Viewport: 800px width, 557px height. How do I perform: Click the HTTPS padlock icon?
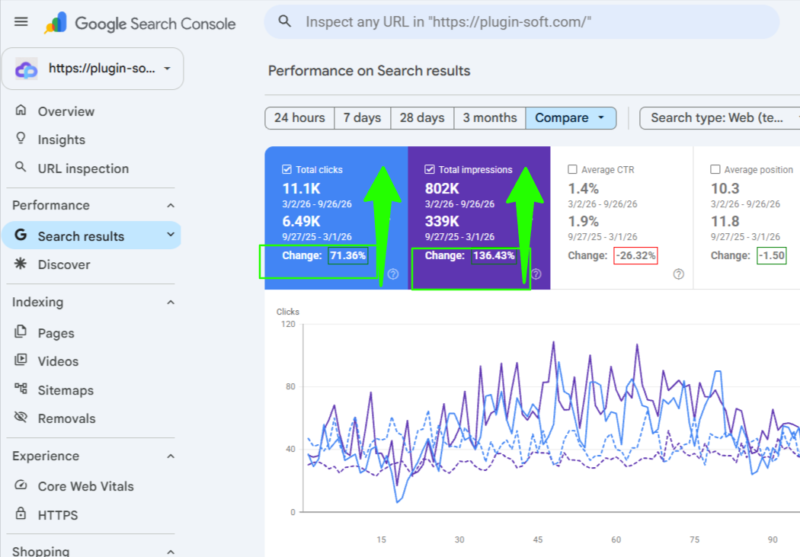(x=20, y=513)
